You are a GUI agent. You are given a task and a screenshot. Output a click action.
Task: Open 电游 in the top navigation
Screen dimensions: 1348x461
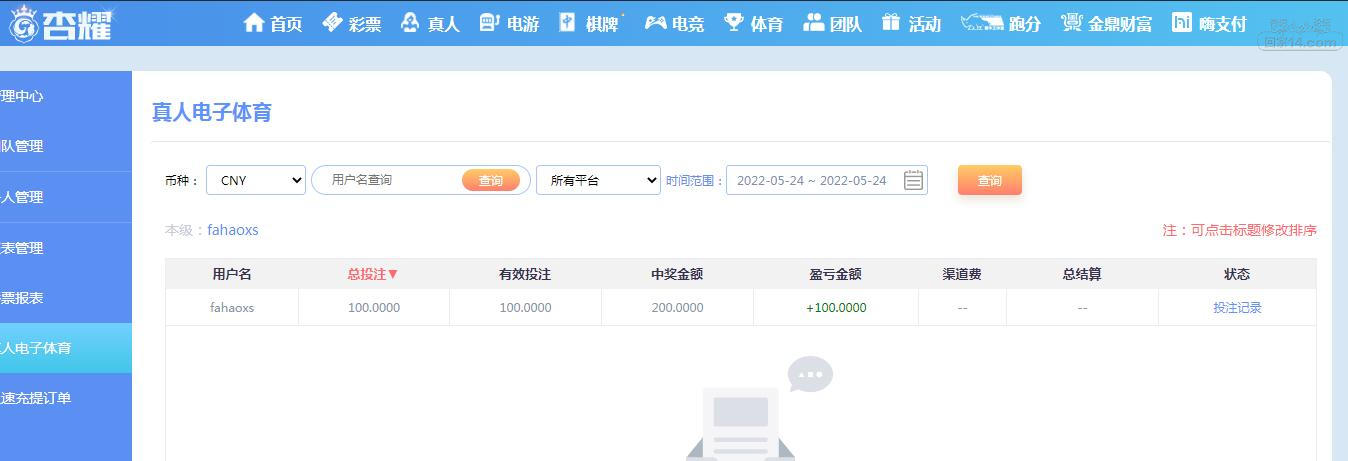523,24
